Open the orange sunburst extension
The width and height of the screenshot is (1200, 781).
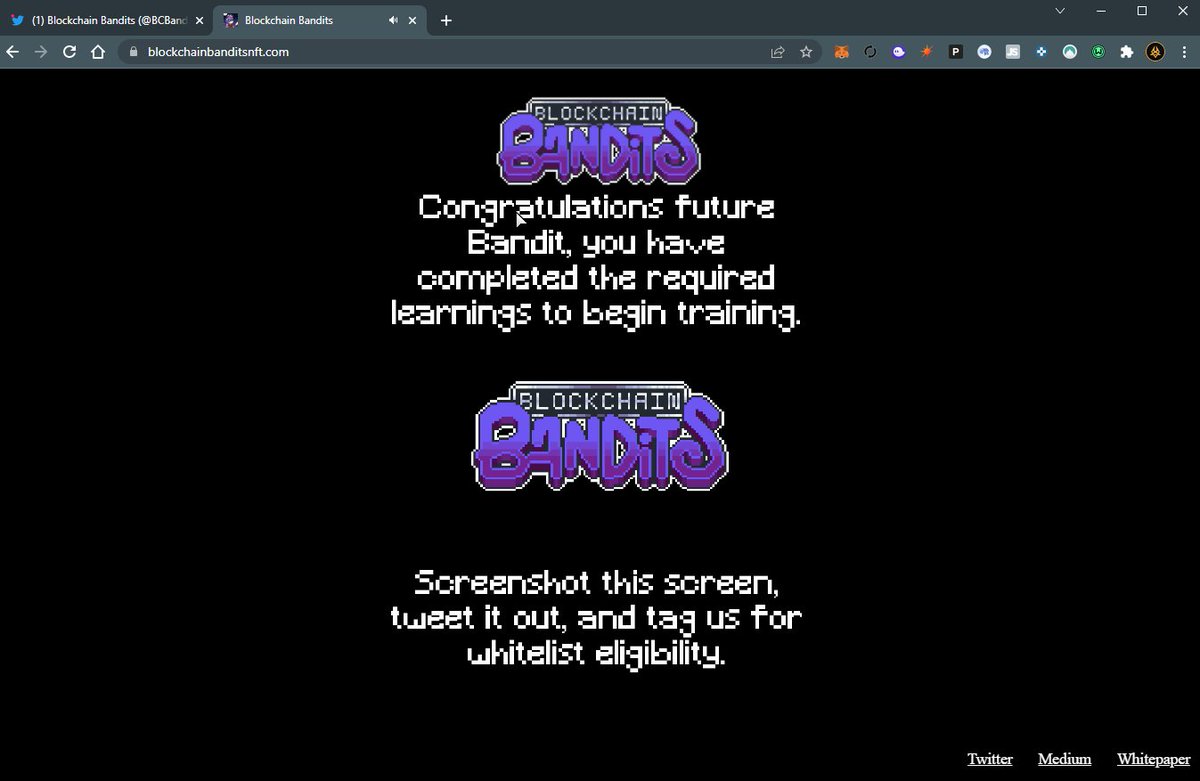(x=927, y=52)
